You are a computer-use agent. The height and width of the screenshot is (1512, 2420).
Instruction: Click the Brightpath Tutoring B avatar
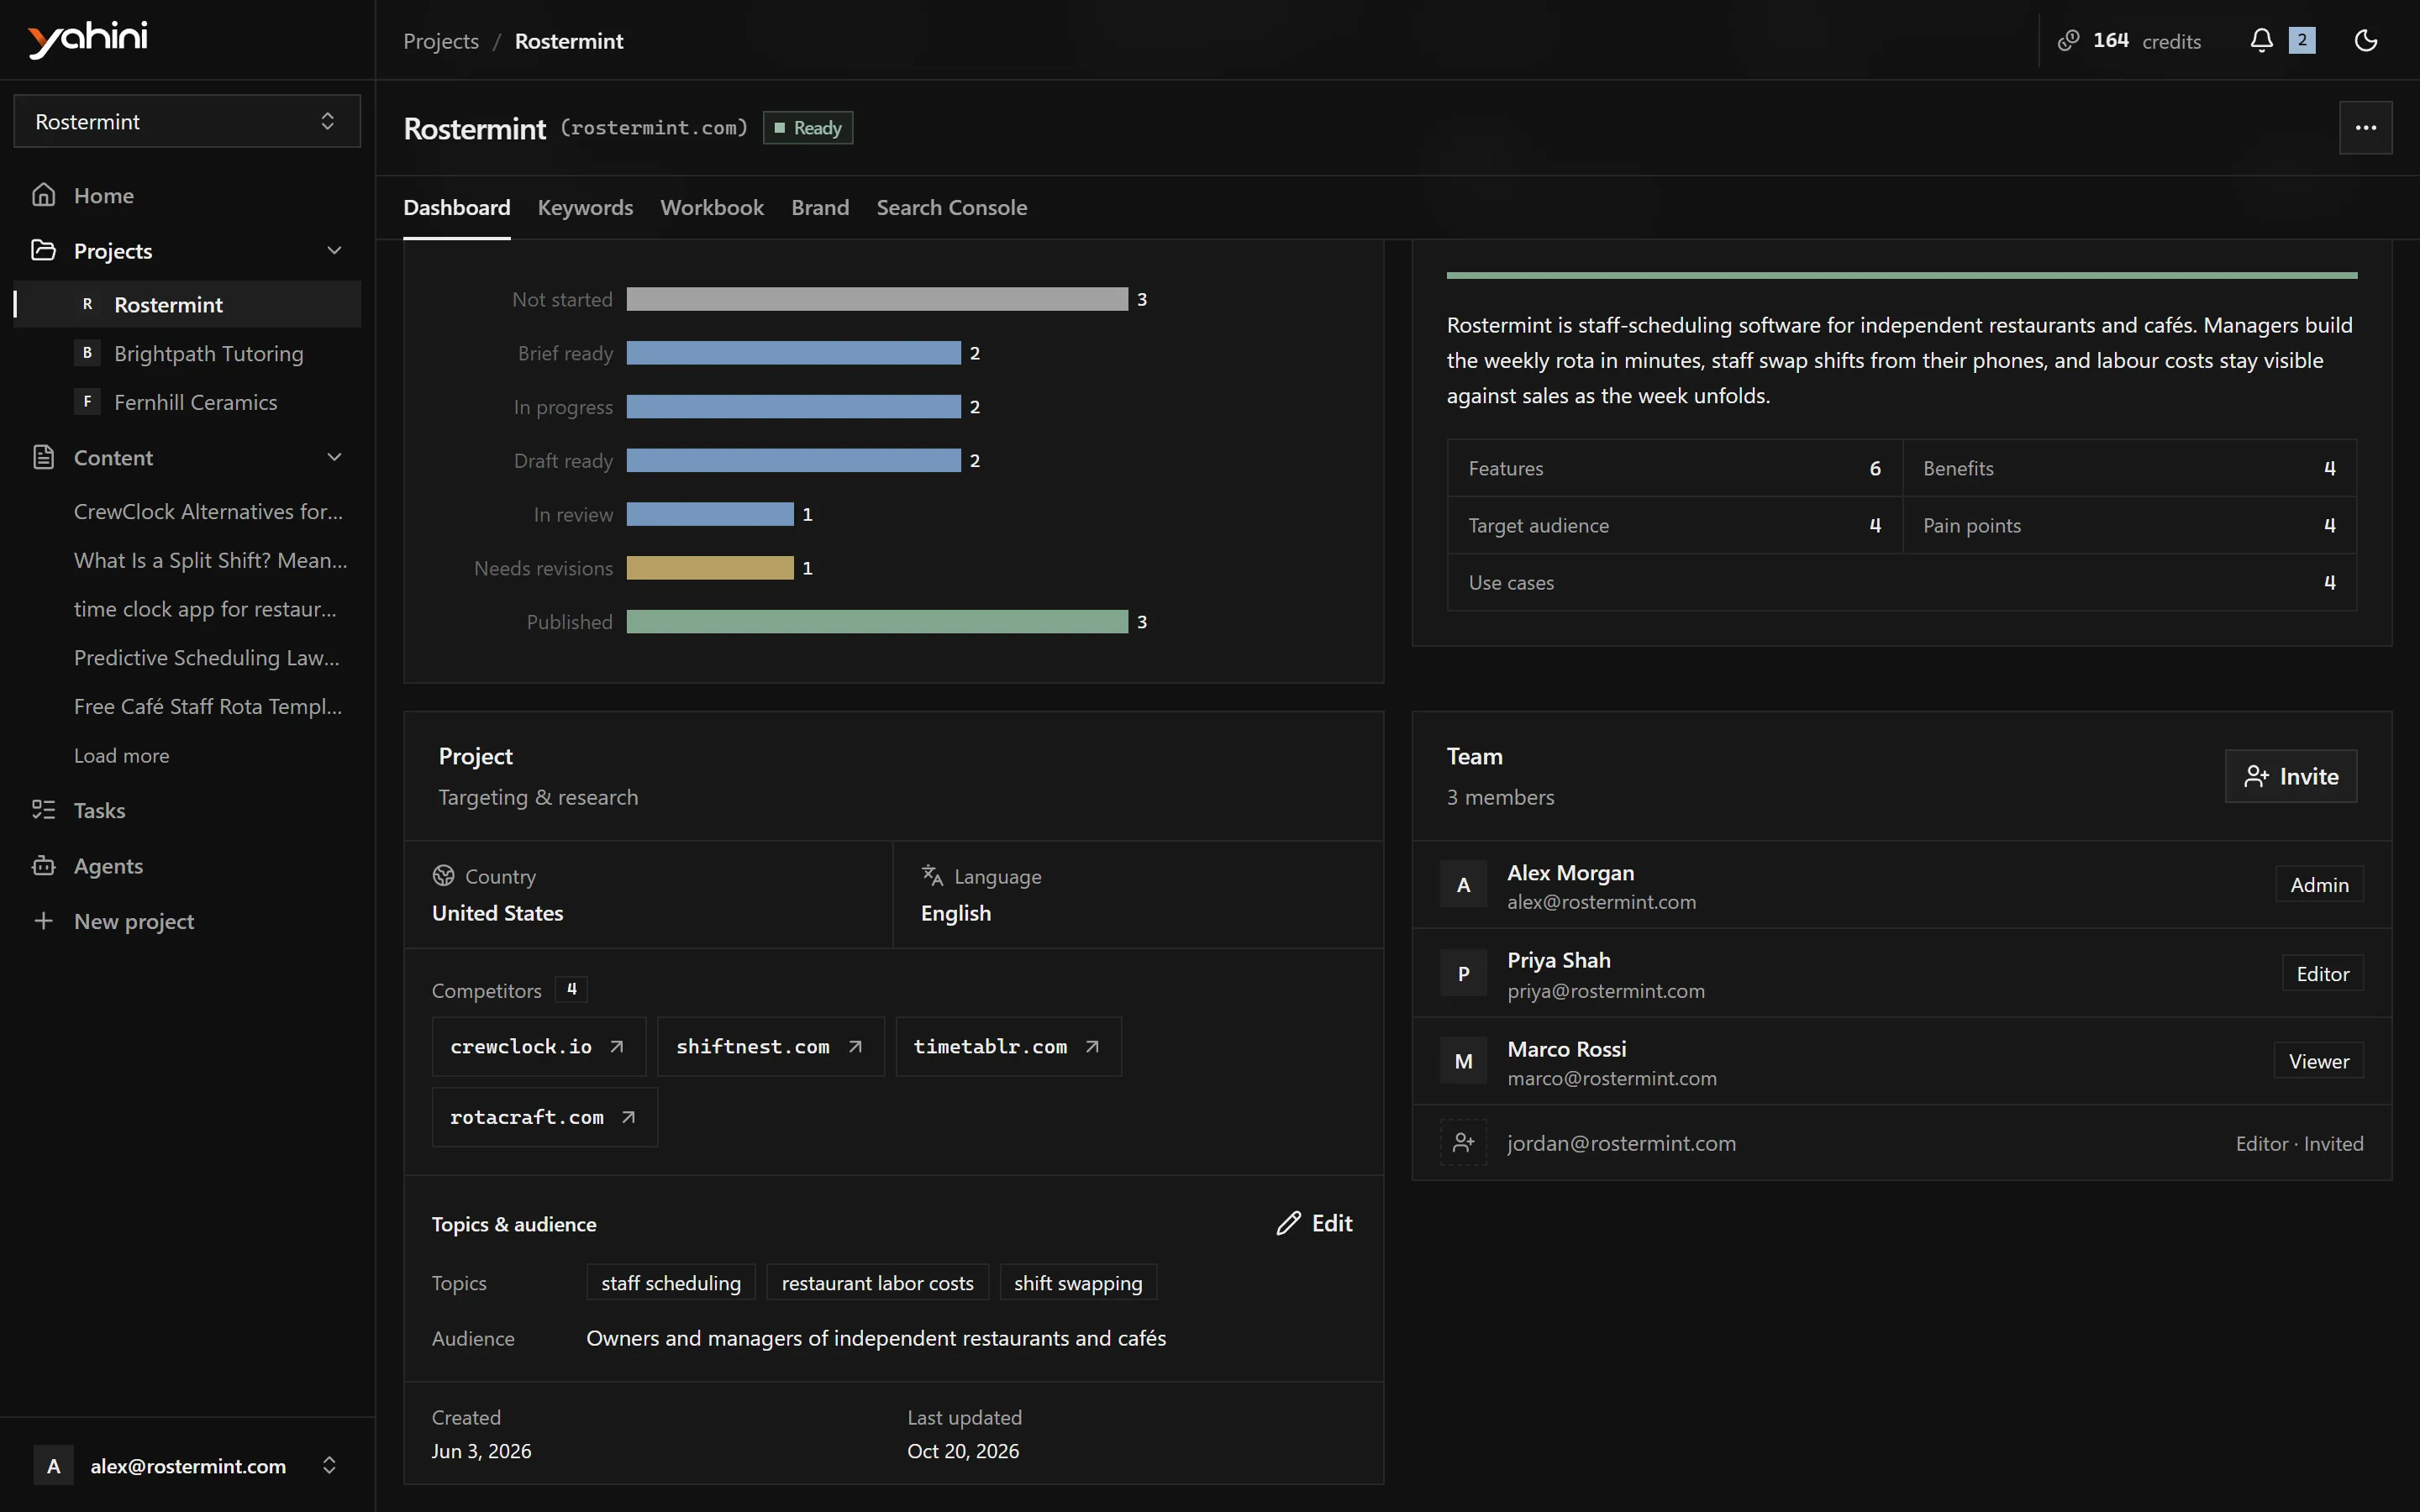click(x=87, y=353)
